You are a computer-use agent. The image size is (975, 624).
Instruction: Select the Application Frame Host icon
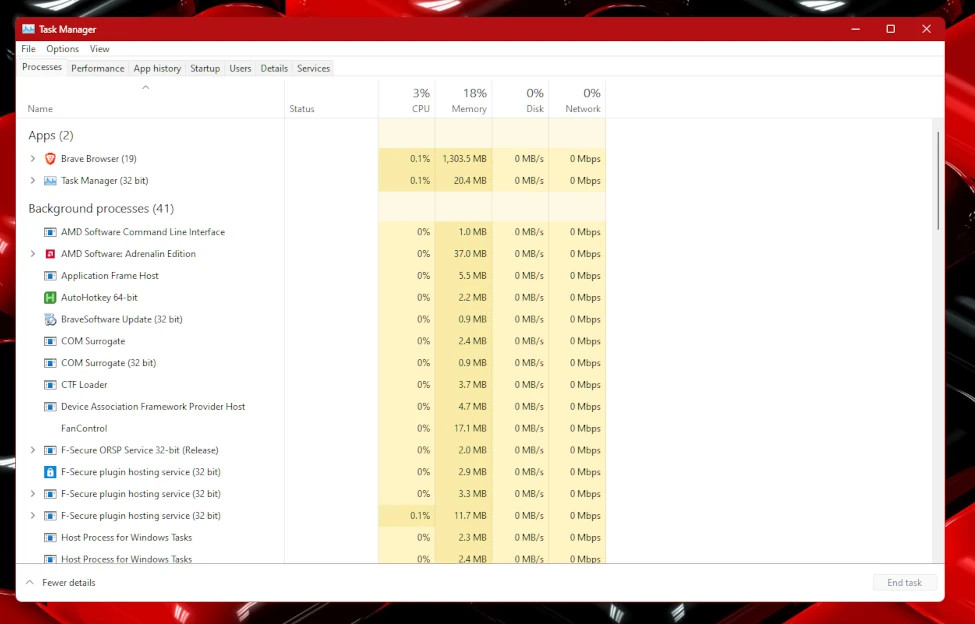50,275
